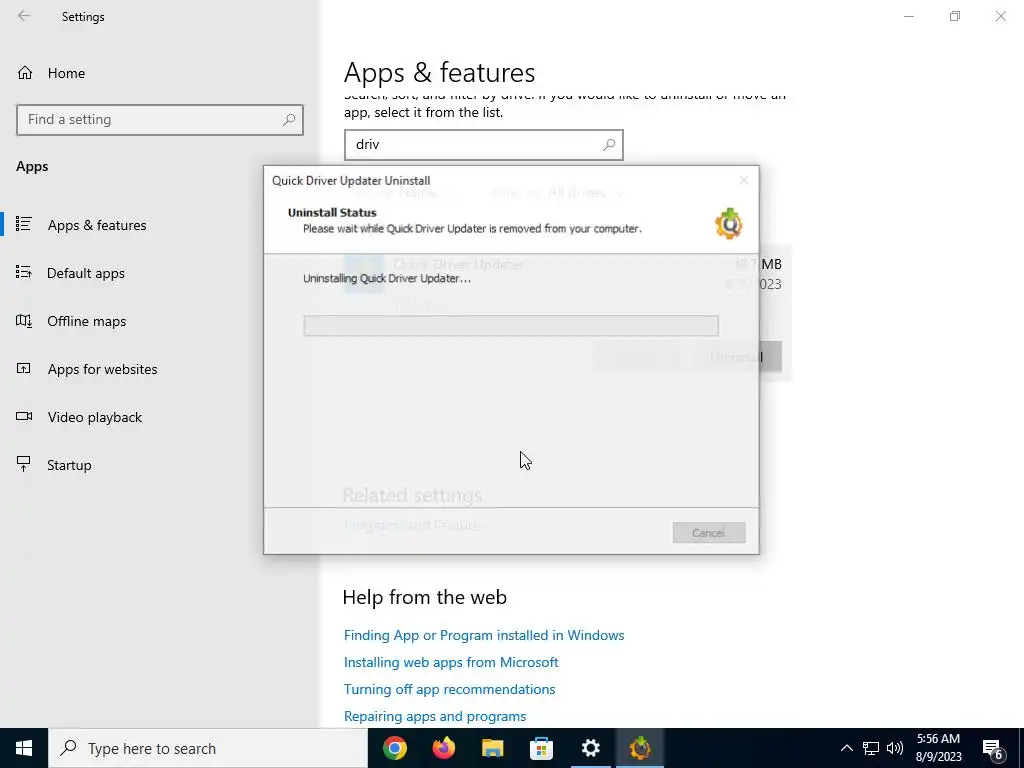Viewport: 1024px width, 768px height.
Task: Click the volume speaker icon in tray
Action: pyautogui.click(x=895, y=748)
